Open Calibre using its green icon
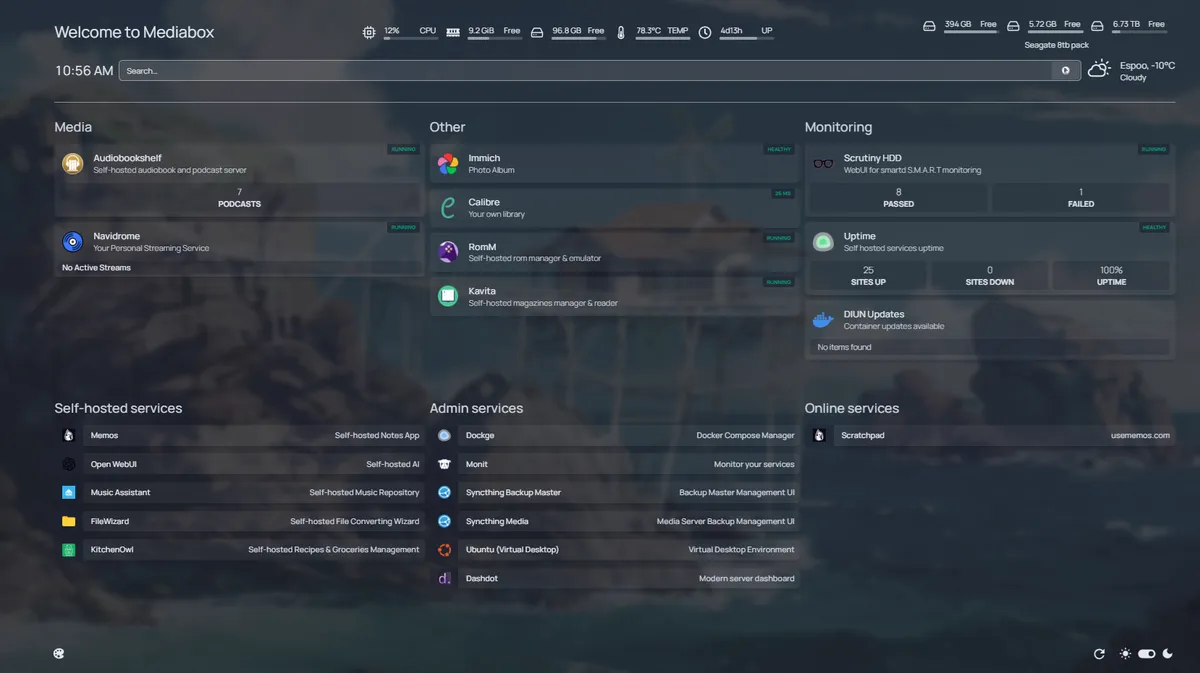 pyautogui.click(x=448, y=208)
